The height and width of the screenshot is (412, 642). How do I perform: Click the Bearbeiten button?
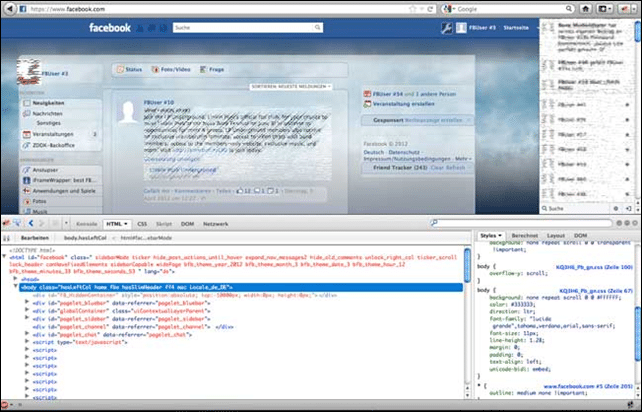pyautogui.click(x=35, y=238)
